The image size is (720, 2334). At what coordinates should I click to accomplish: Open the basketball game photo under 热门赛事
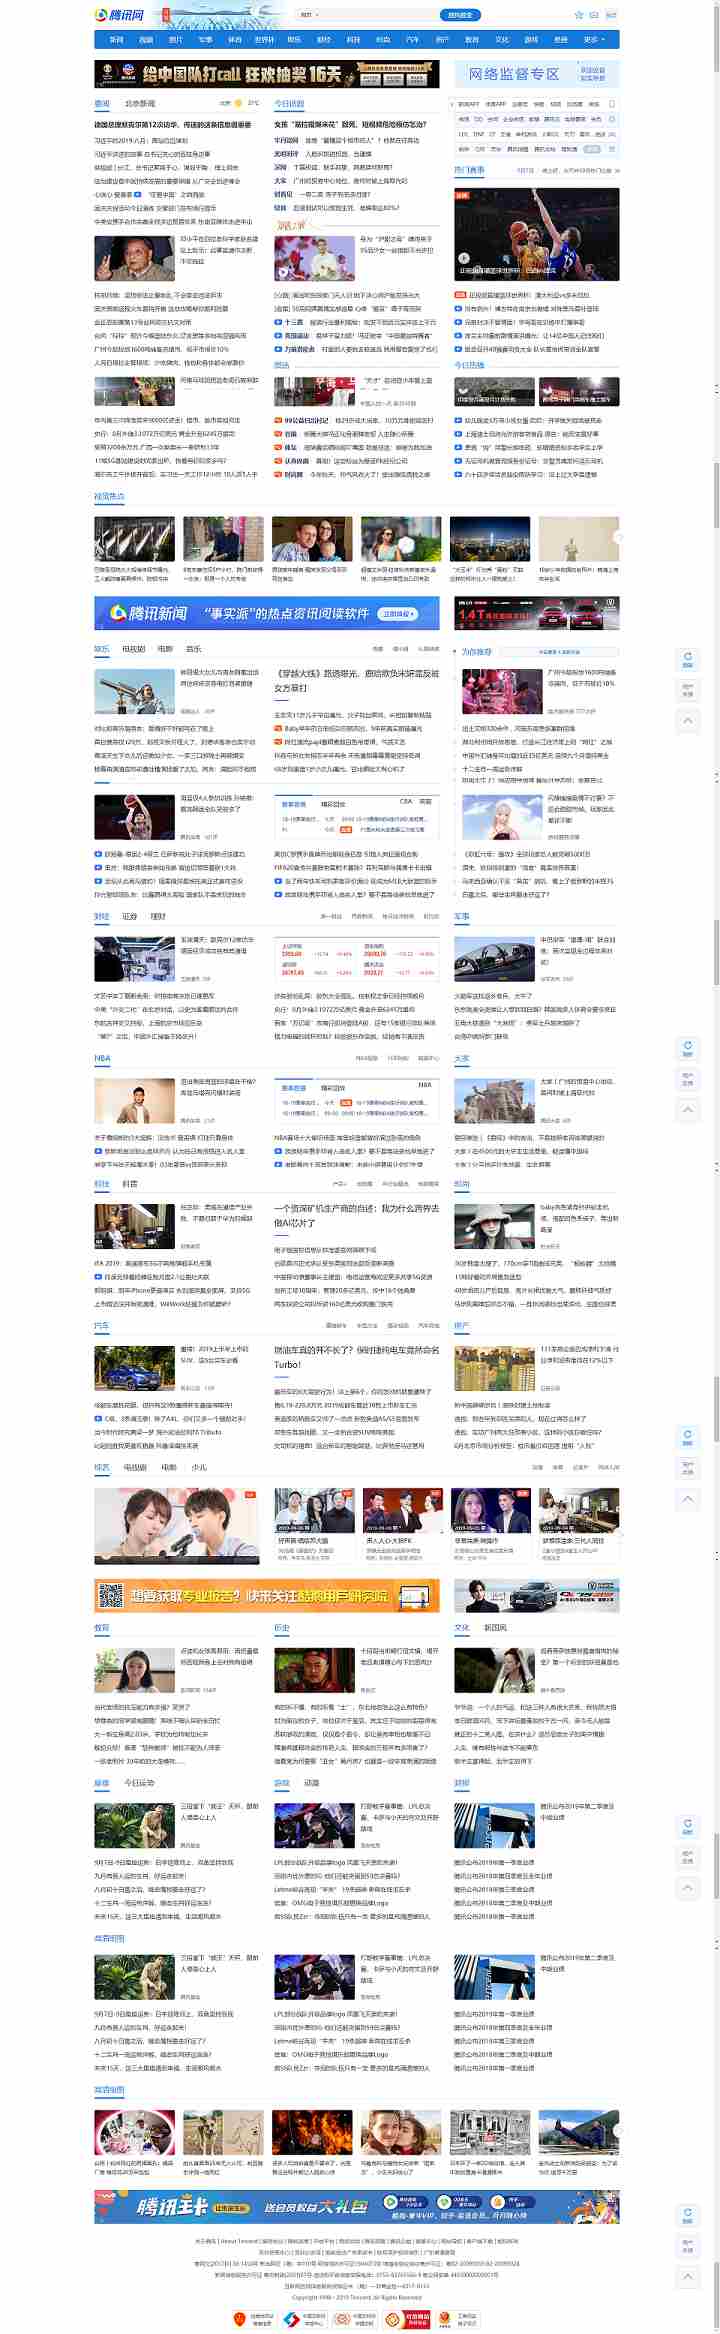tap(537, 234)
